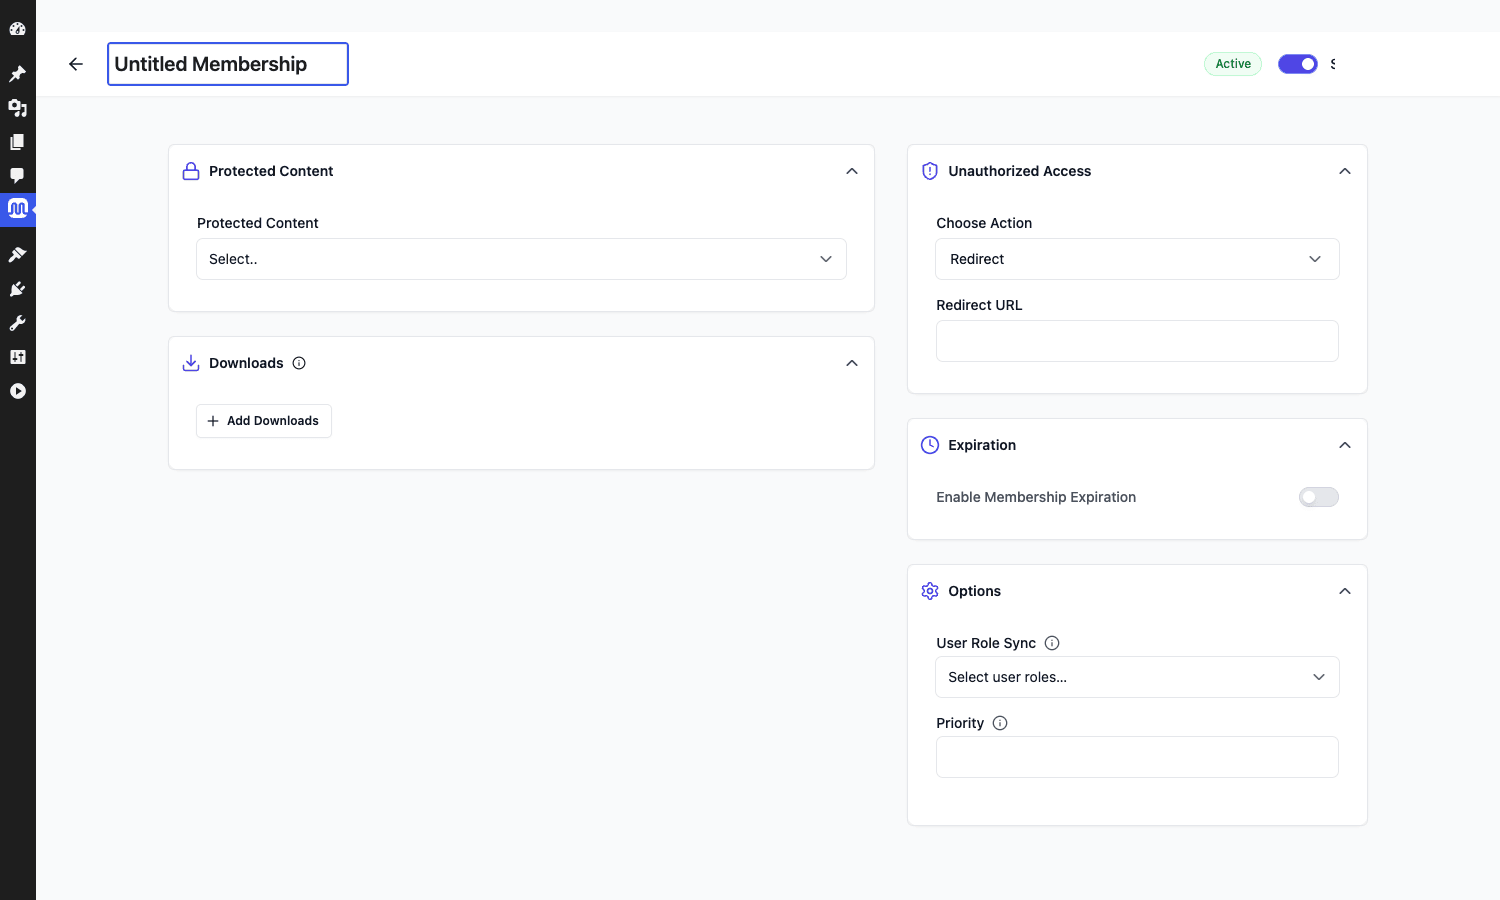Screen dimensions: 1500x900
Task: Click the Add Downloads button
Action: coord(264,421)
